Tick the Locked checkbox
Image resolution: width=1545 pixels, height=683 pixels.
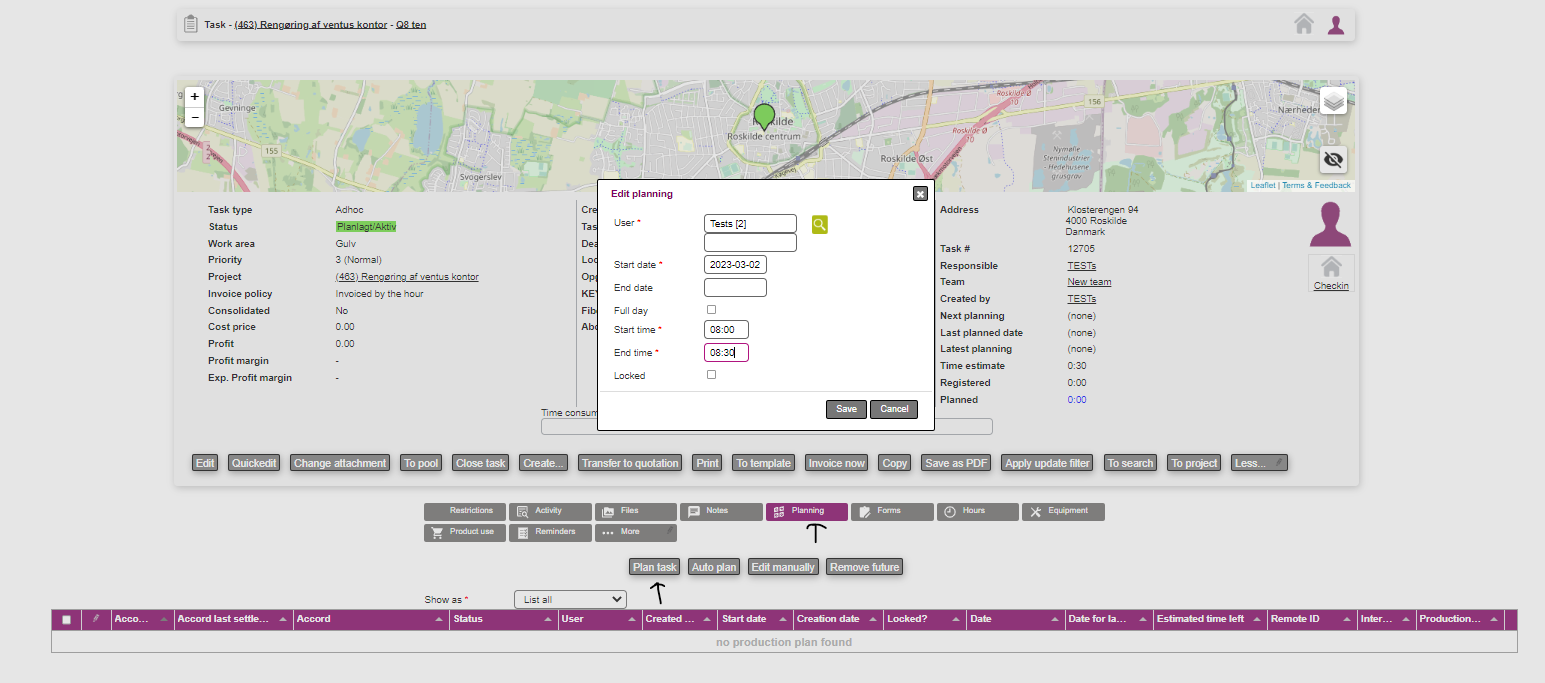[712, 375]
